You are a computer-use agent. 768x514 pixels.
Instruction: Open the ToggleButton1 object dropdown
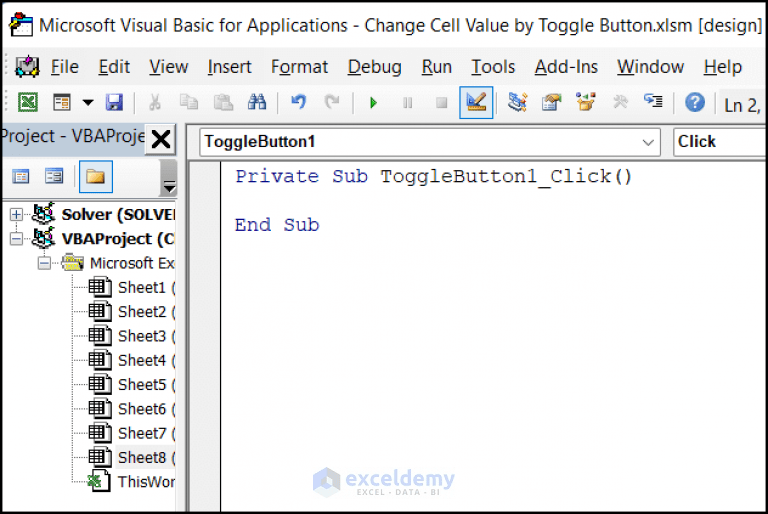pyautogui.click(x=648, y=143)
